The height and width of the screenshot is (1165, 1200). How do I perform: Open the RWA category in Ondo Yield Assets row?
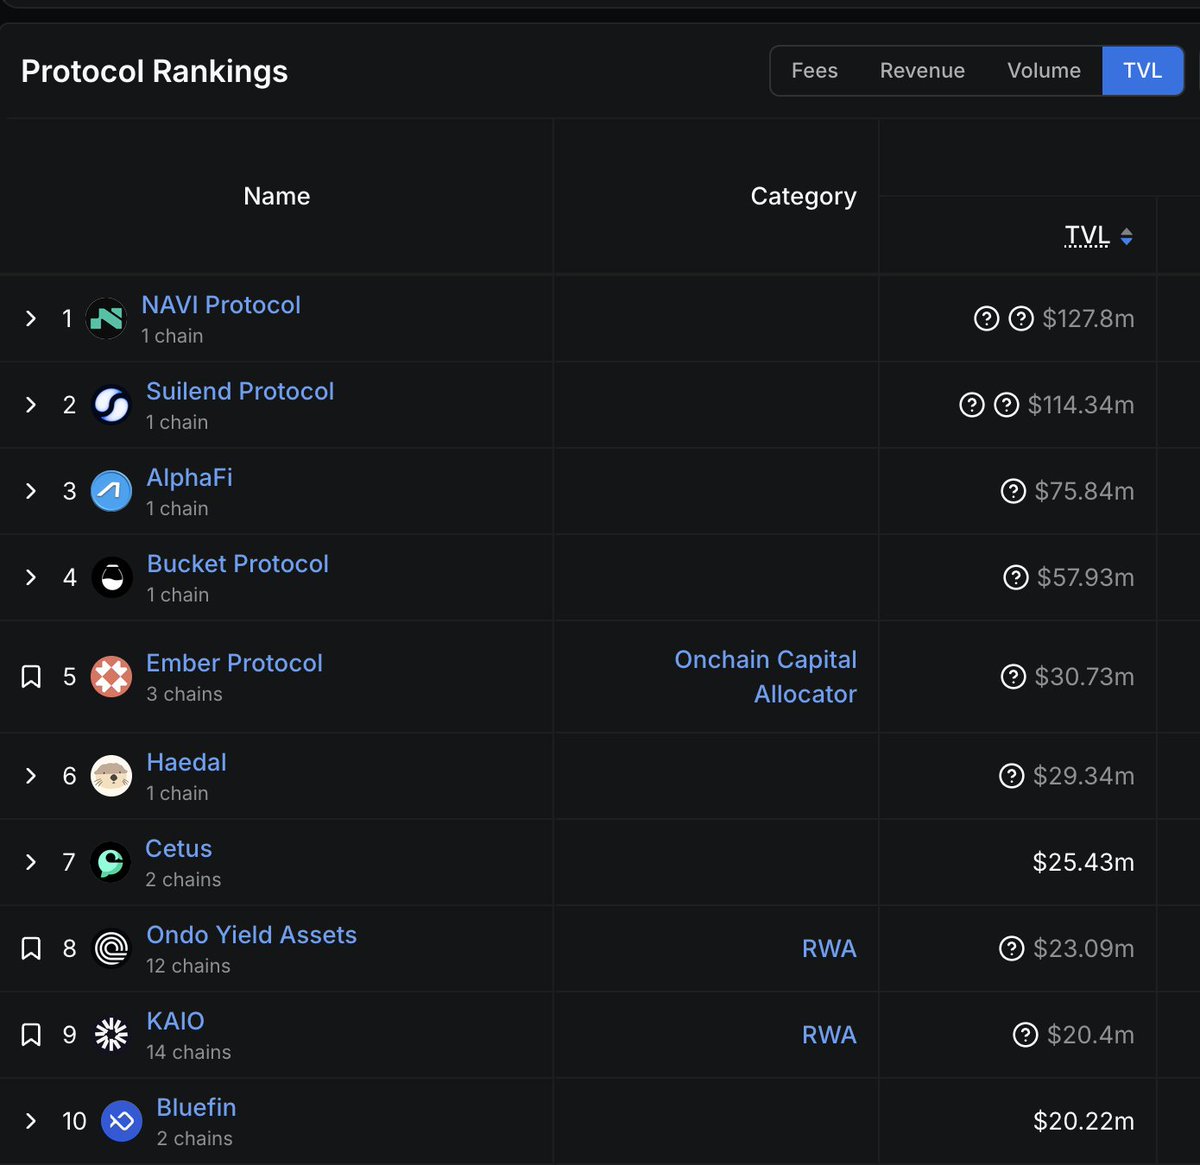point(829,948)
